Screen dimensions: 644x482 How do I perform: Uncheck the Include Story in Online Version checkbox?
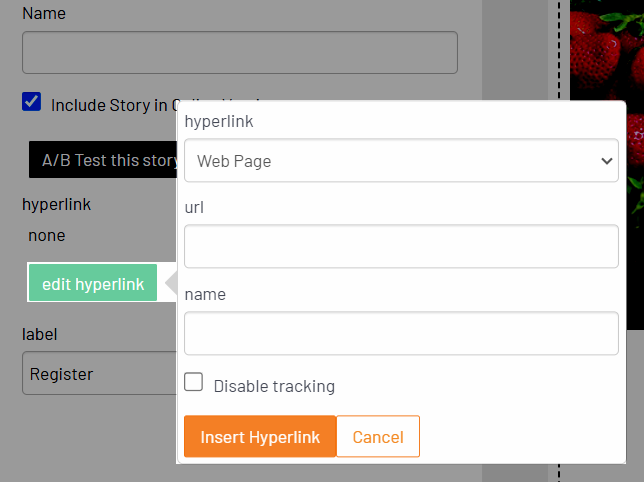32,102
